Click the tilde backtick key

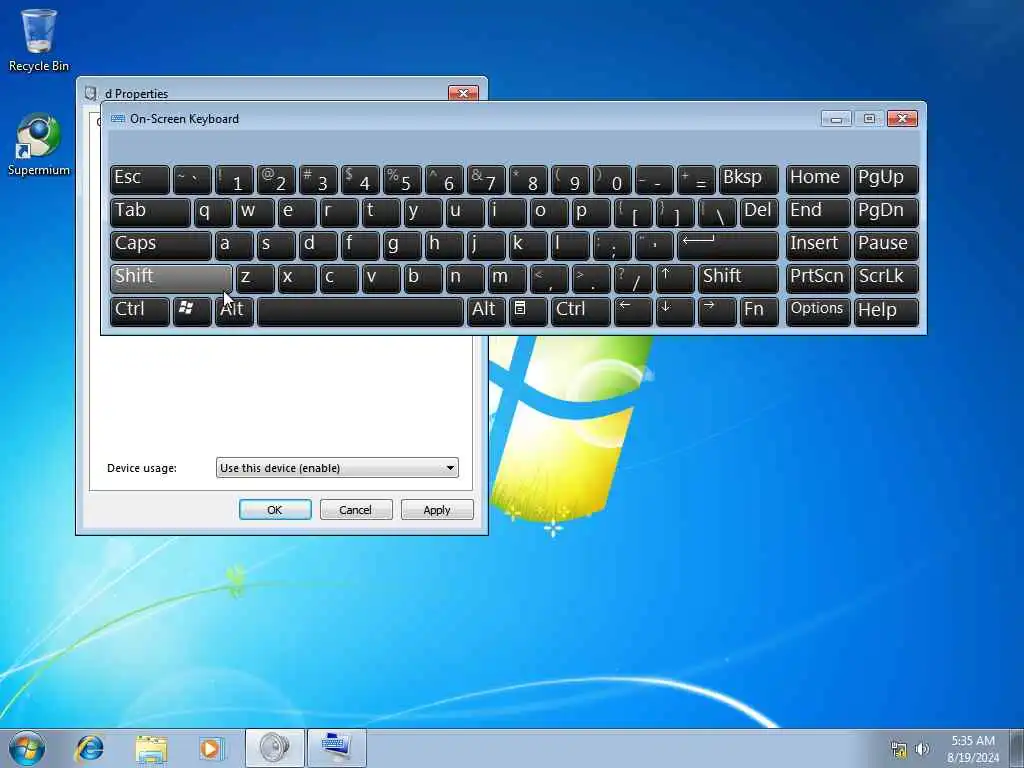192,180
